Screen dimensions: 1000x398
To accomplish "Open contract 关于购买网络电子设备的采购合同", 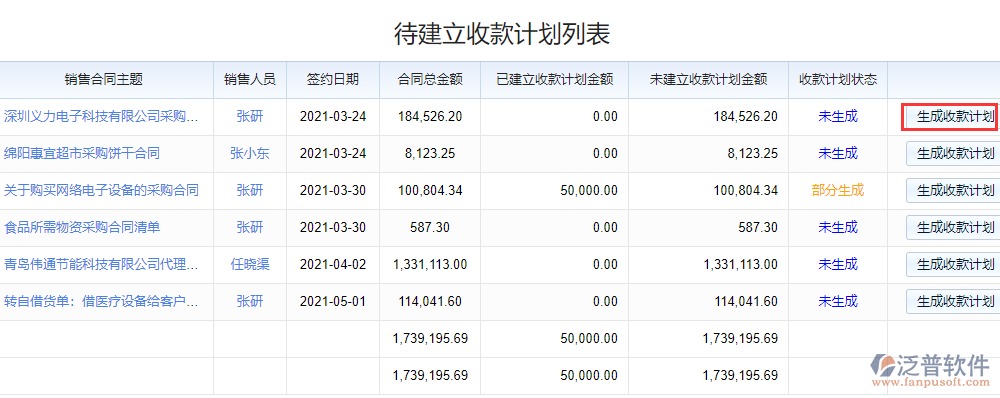I will [101, 191].
